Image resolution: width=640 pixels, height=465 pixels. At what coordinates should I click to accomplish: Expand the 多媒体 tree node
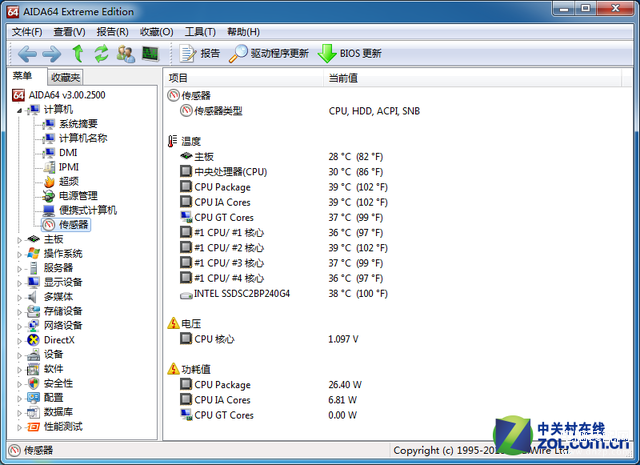(x=19, y=297)
